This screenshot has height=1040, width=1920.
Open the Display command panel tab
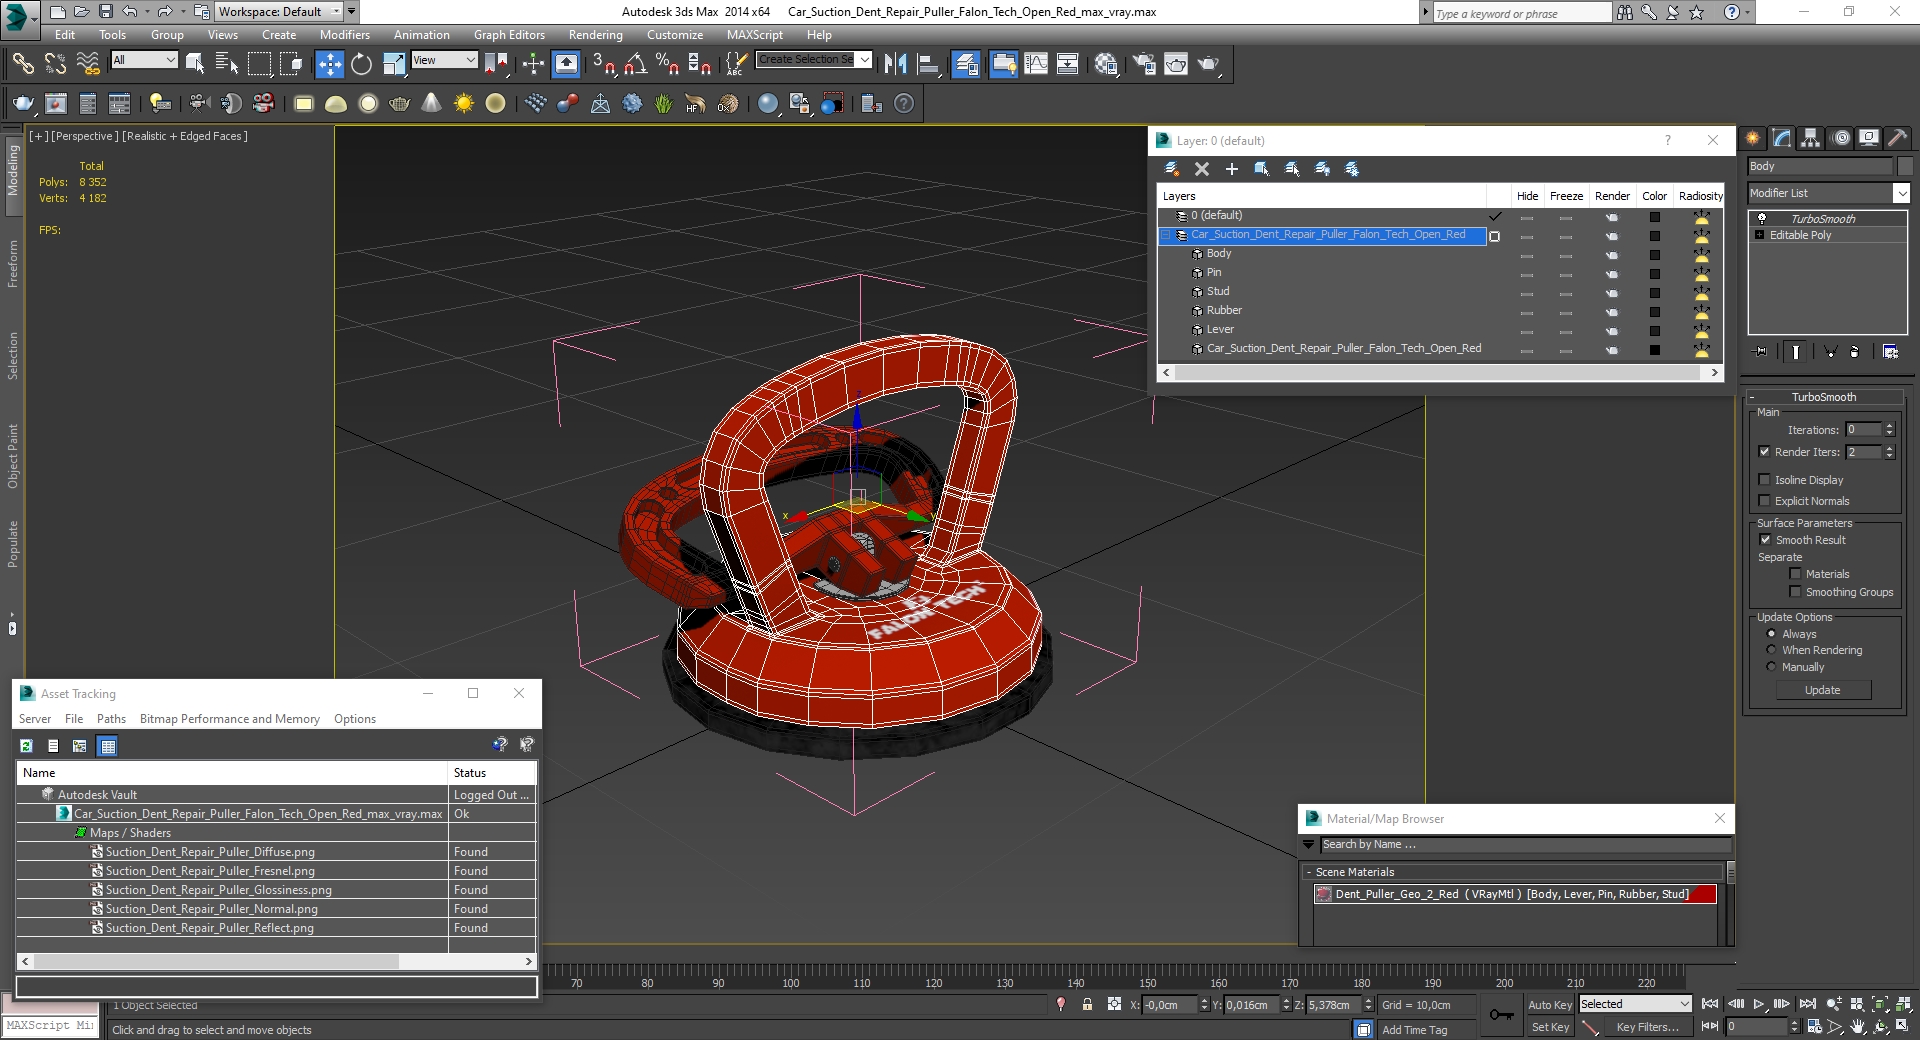[x=1868, y=138]
